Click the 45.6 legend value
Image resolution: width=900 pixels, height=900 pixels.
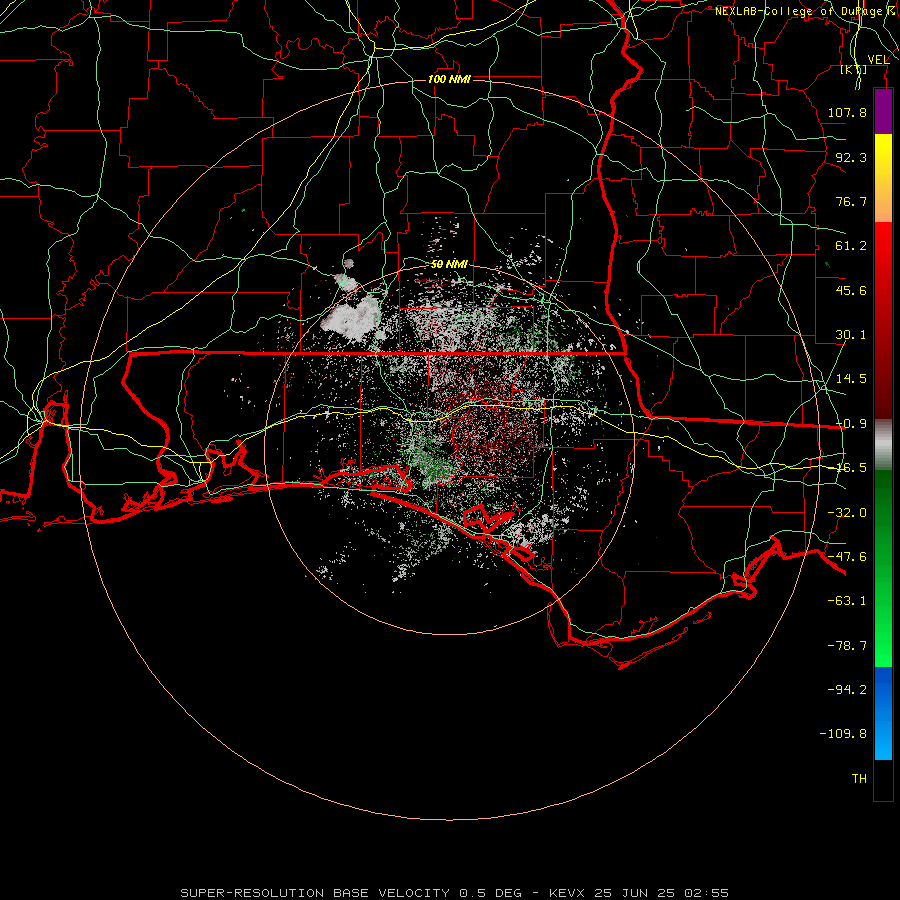pos(851,290)
